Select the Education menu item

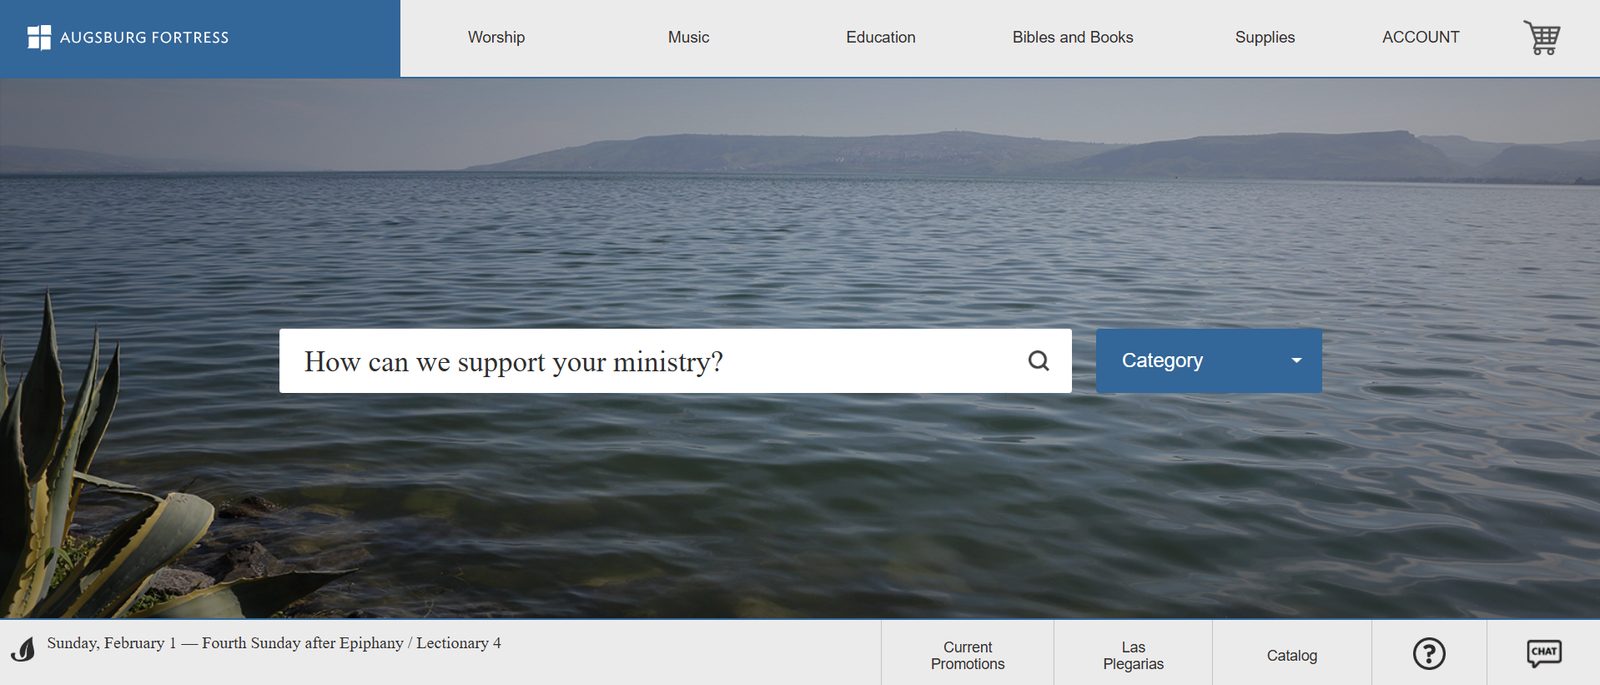[880, 37]
